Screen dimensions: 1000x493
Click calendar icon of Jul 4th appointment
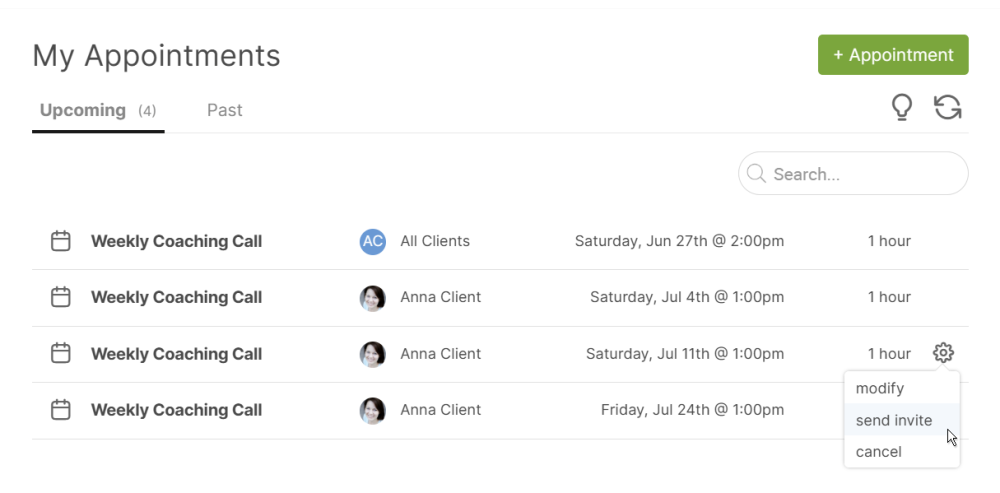[x=61, y=297]
